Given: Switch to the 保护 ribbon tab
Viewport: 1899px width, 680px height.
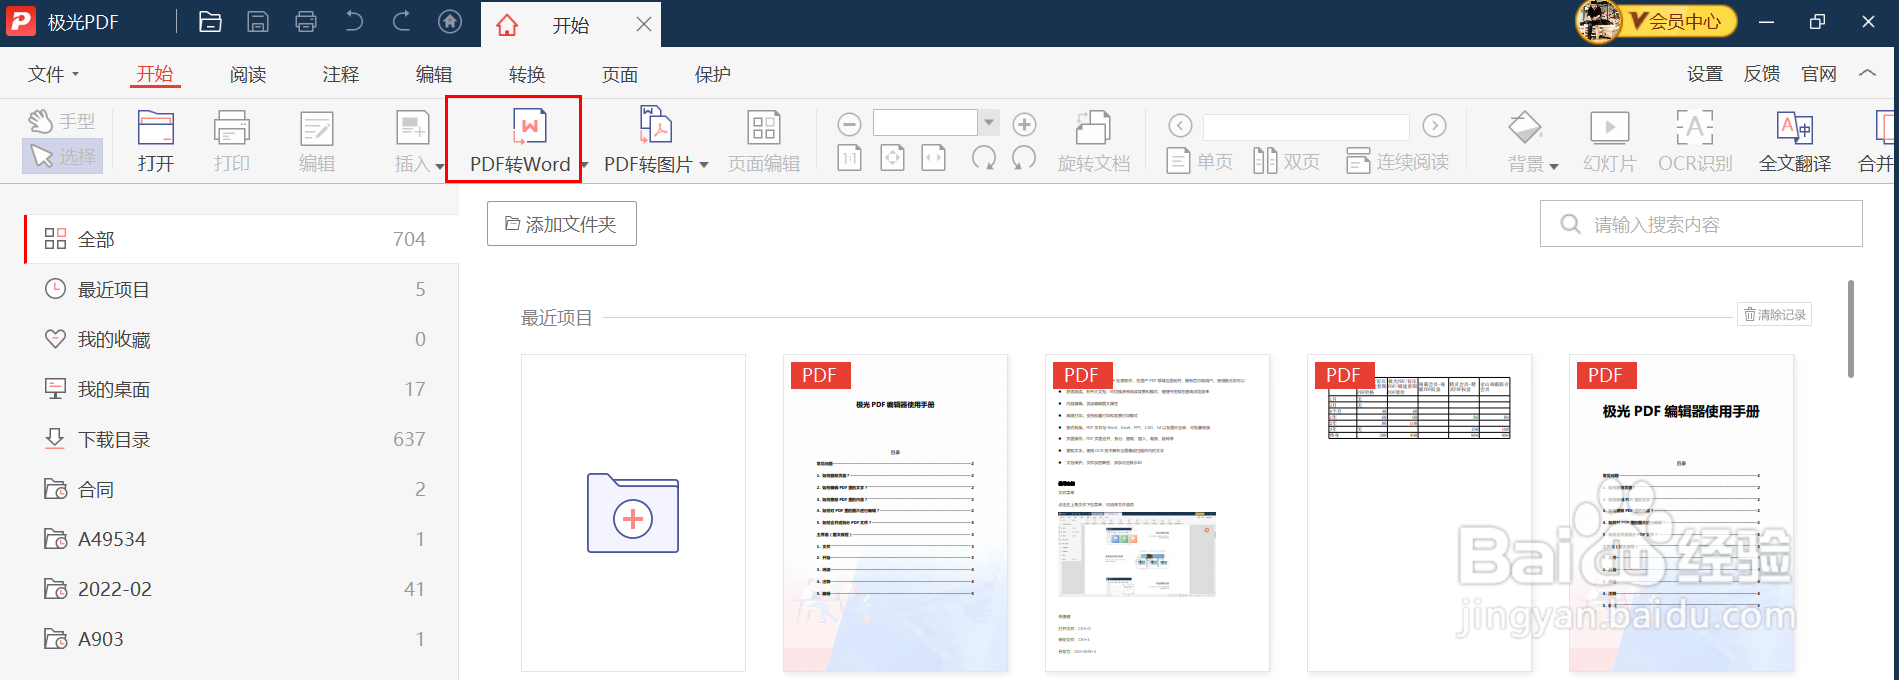Looking at the screenshot, I should [x=713, y=74].
